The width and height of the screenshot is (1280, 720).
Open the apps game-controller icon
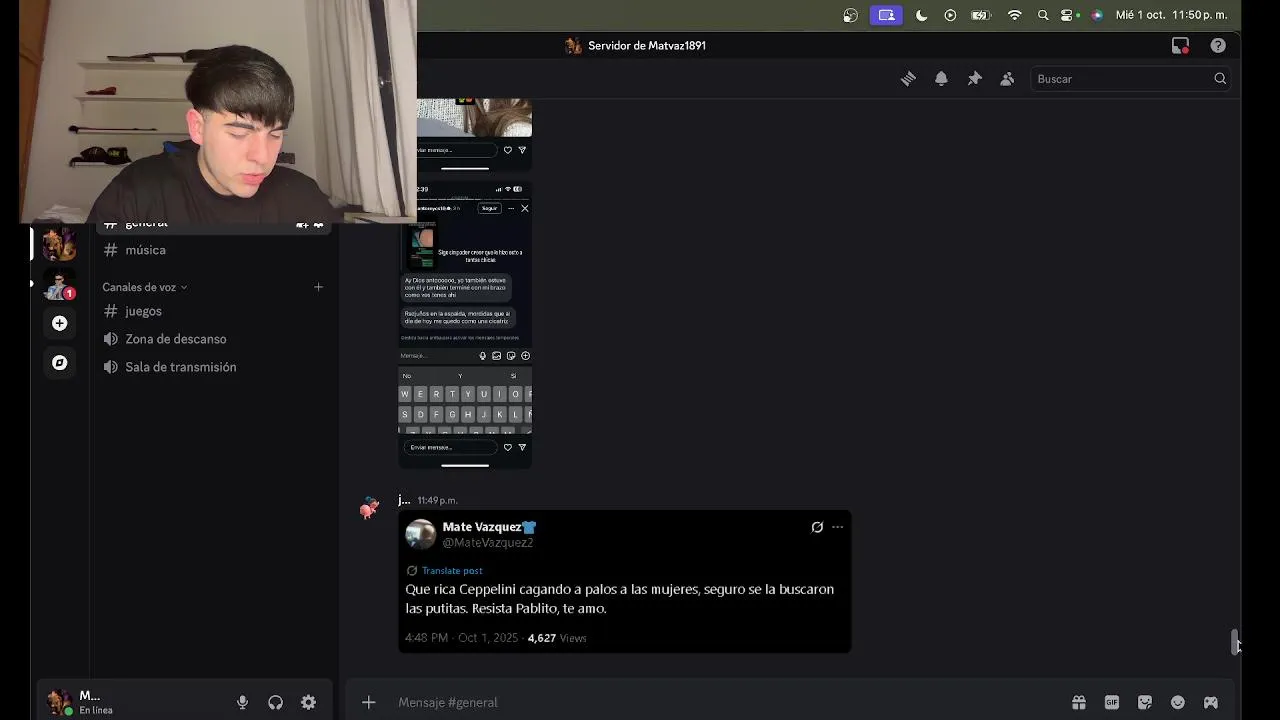[1211, 702]
